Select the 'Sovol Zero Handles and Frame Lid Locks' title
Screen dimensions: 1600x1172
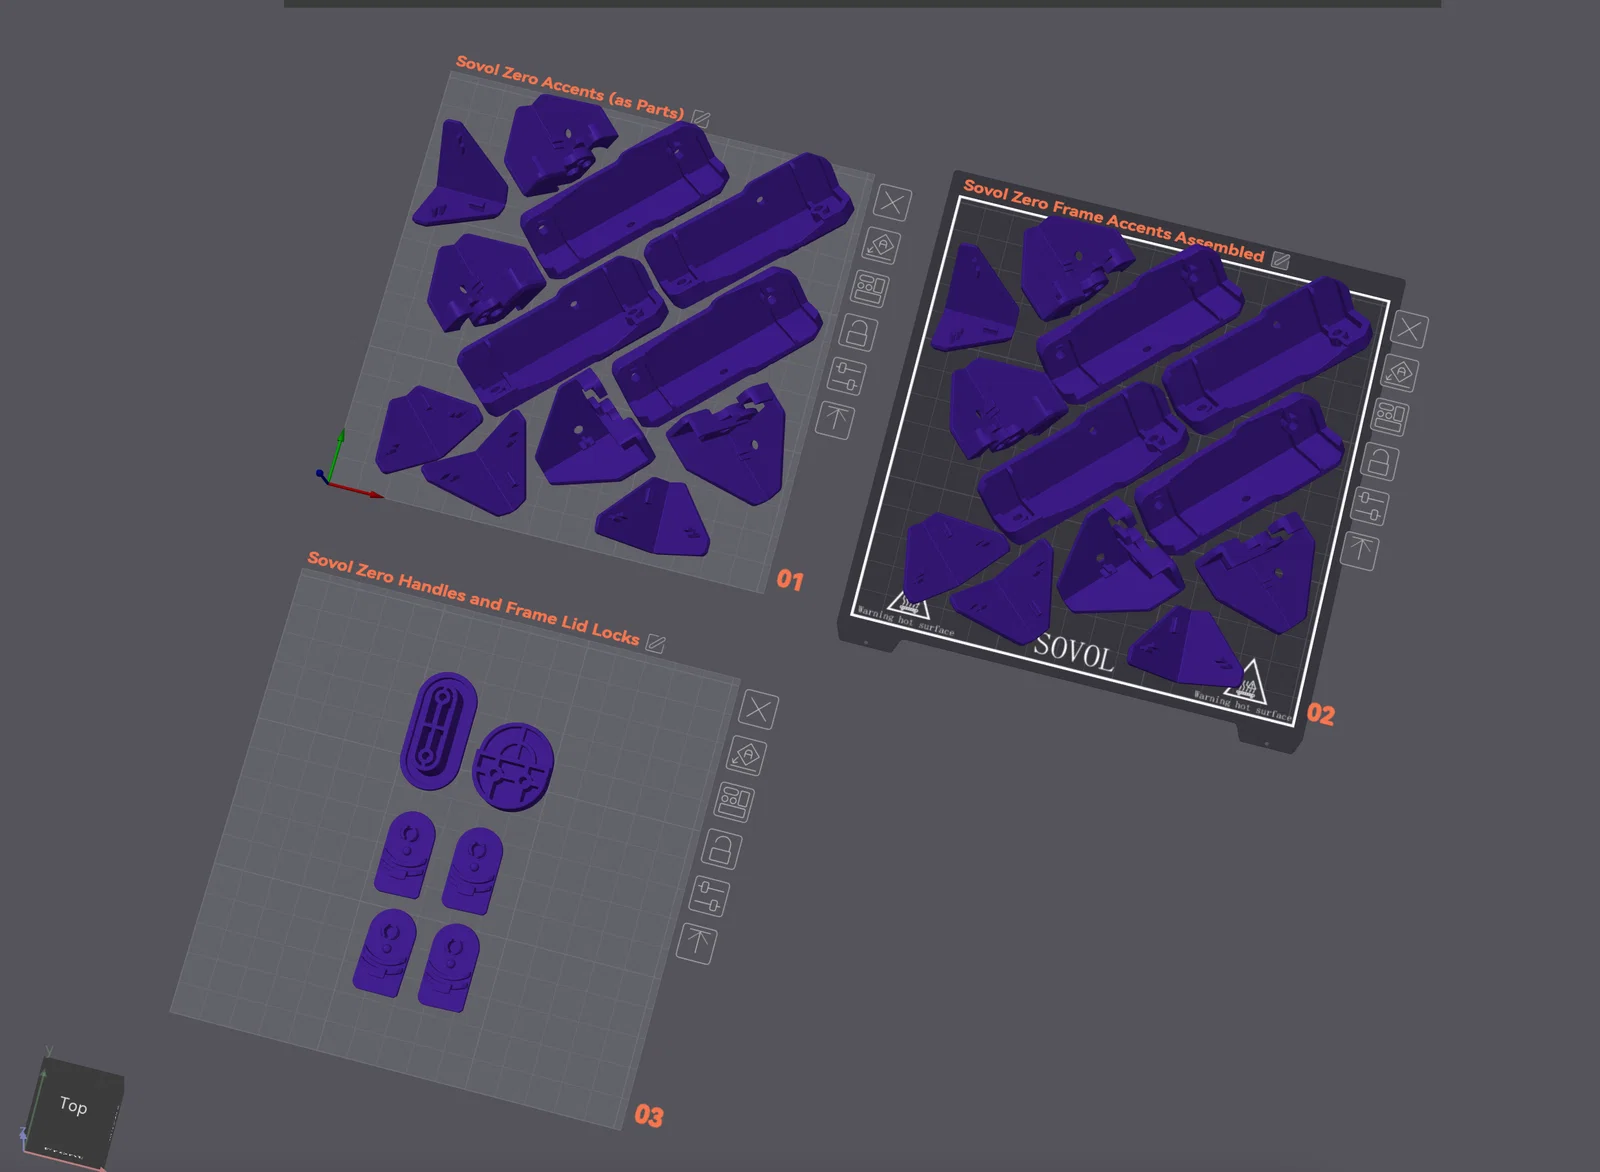click(x=473, y=597)
